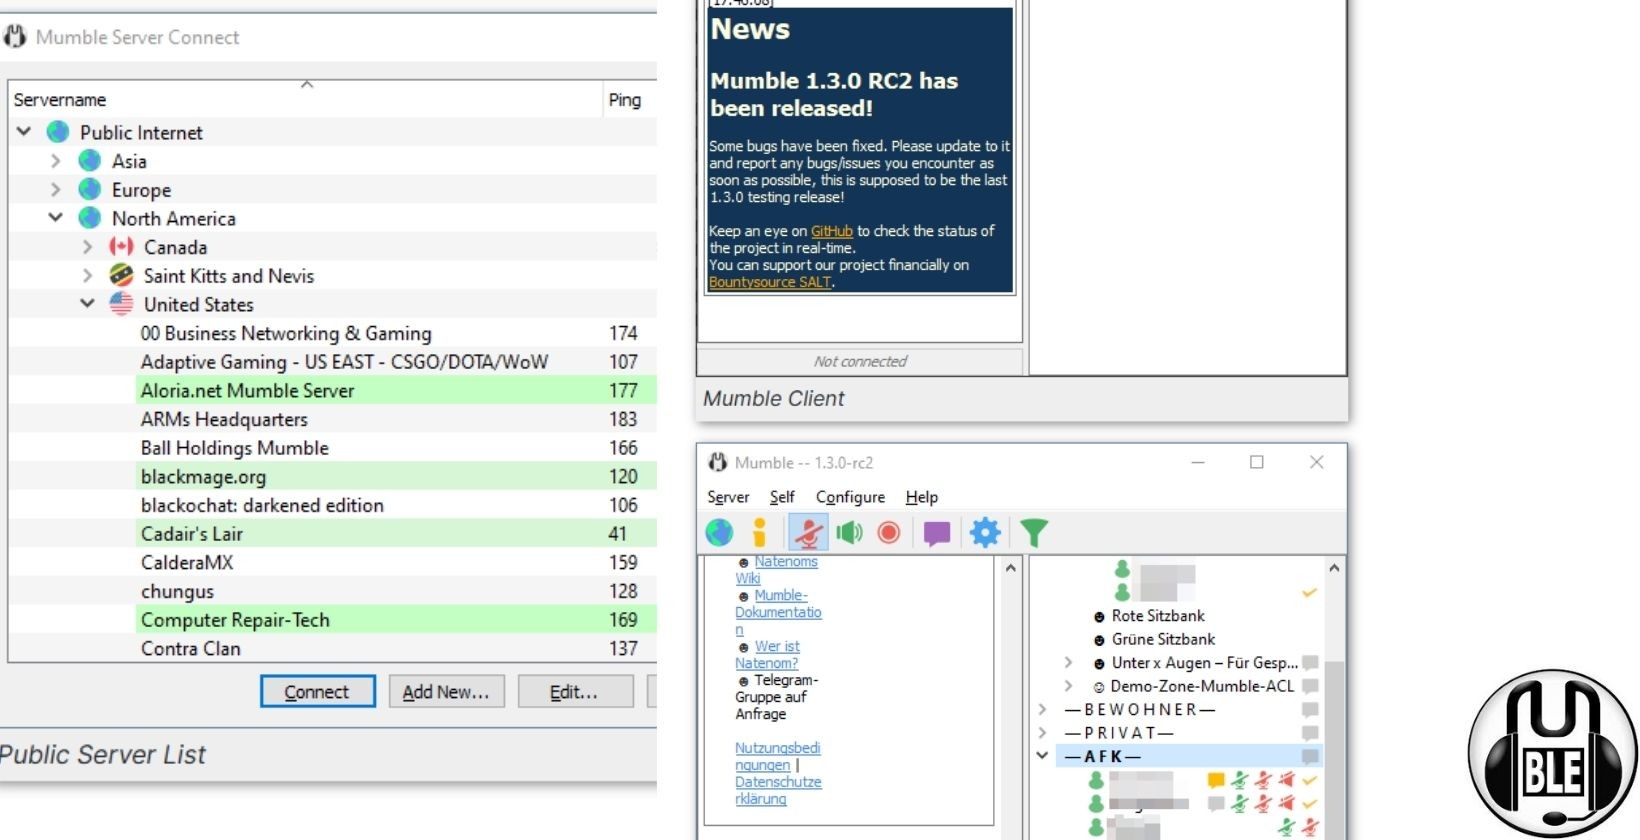
Task: Click the Saint Kitts and Nevis flag icon
Action: (121, 275)
